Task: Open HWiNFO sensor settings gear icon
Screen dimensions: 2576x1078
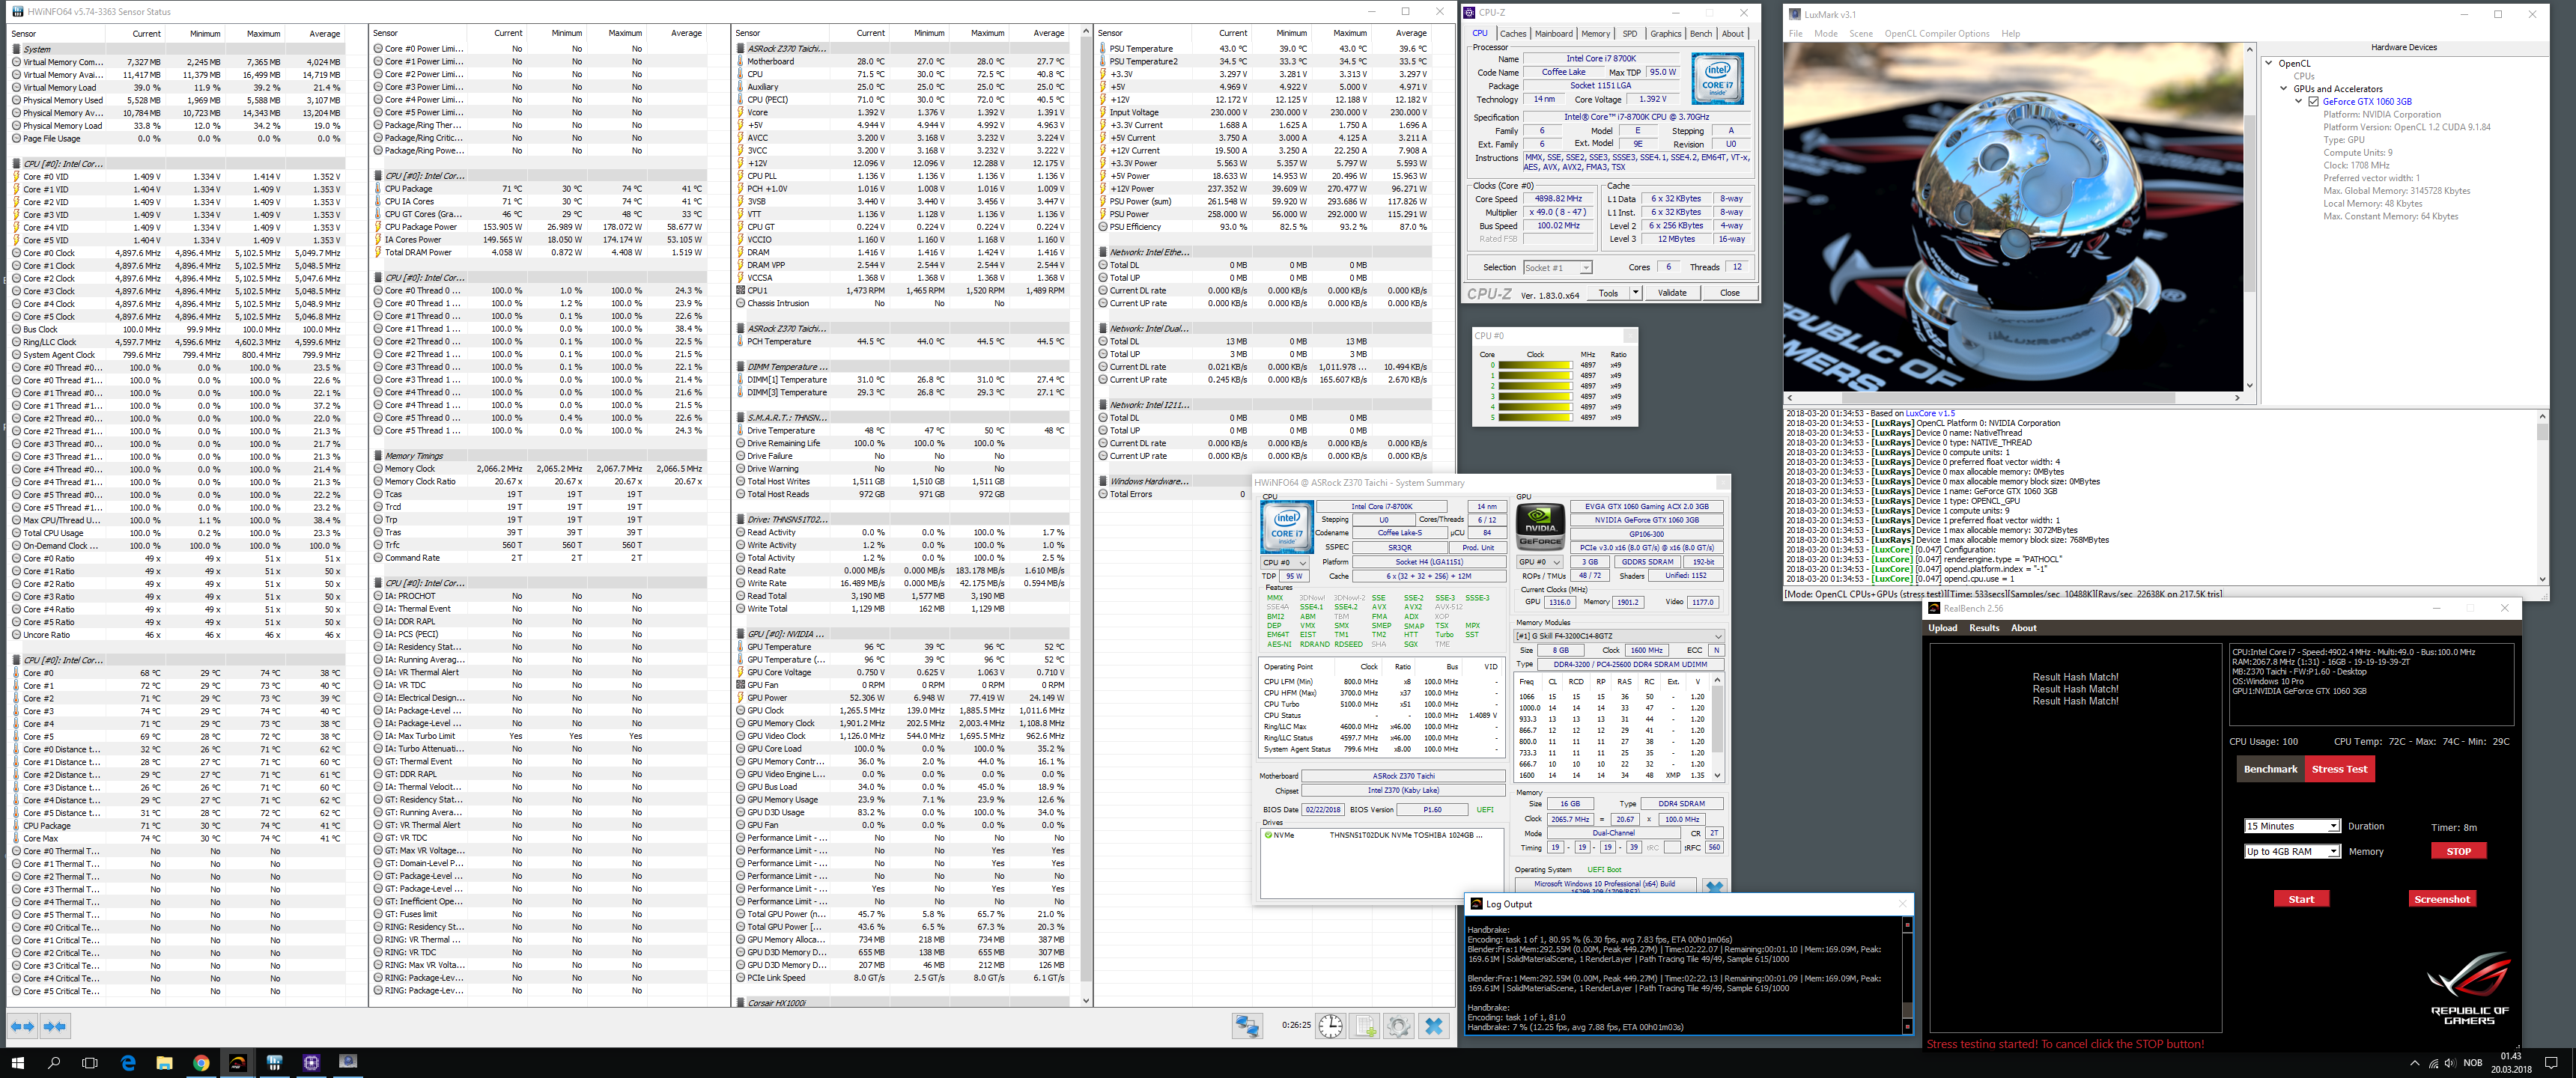Action: point(1399,1026)
